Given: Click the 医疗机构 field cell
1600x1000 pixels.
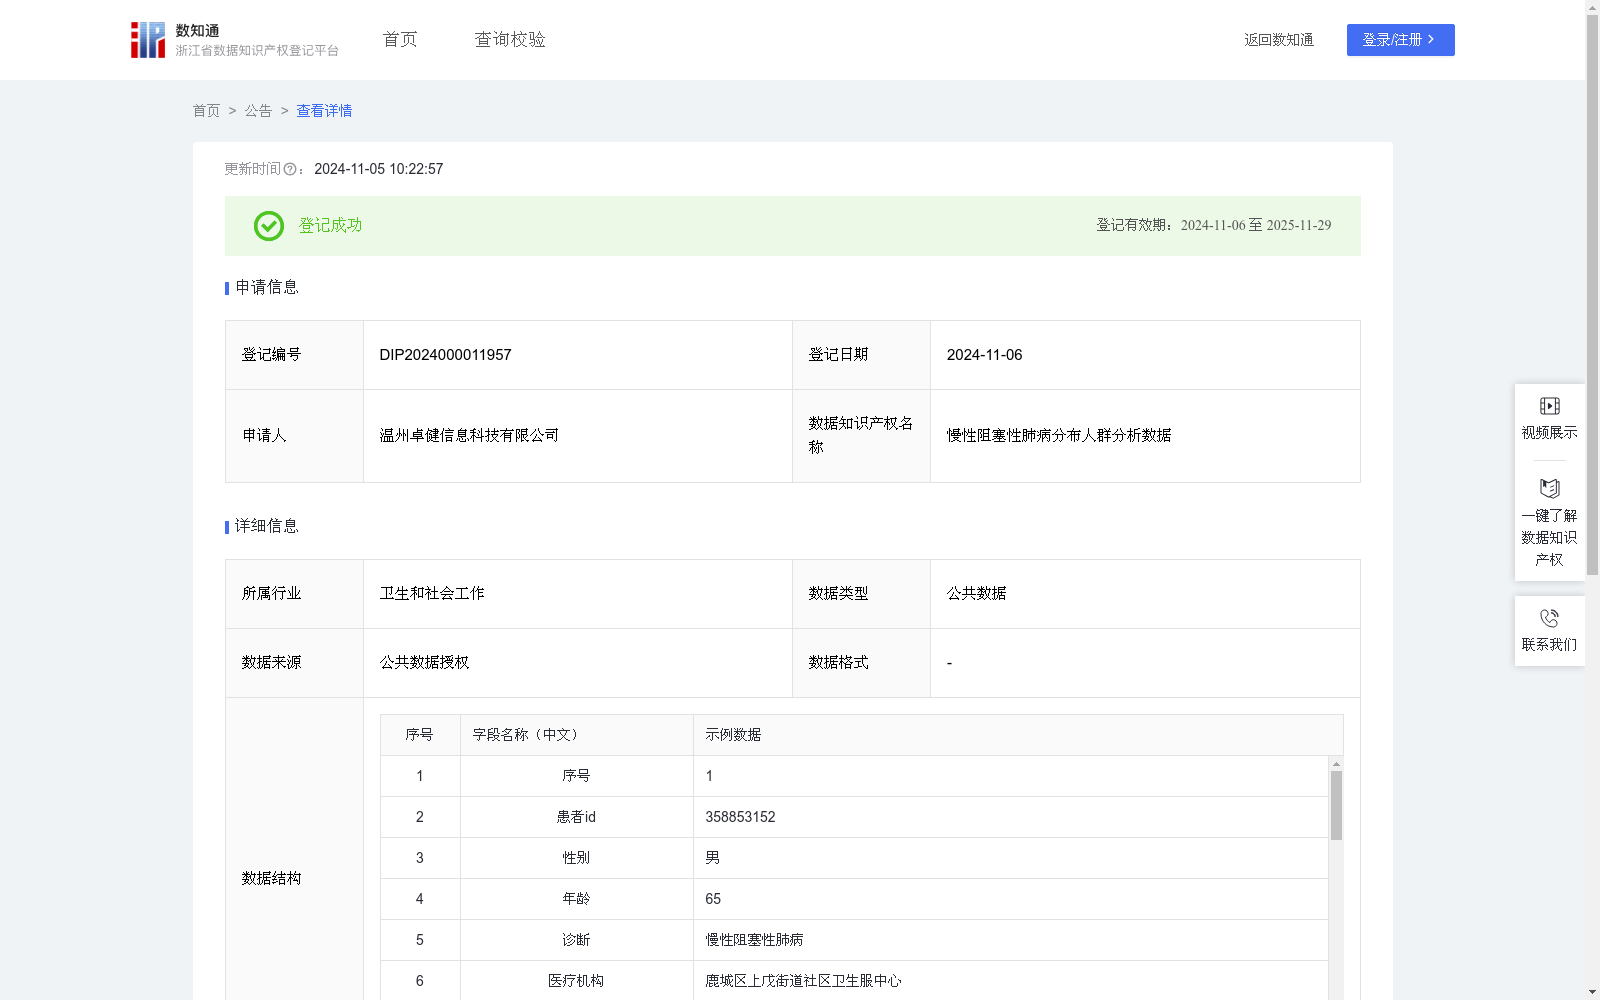Looking at the screenshot, I should click(577, 981).
